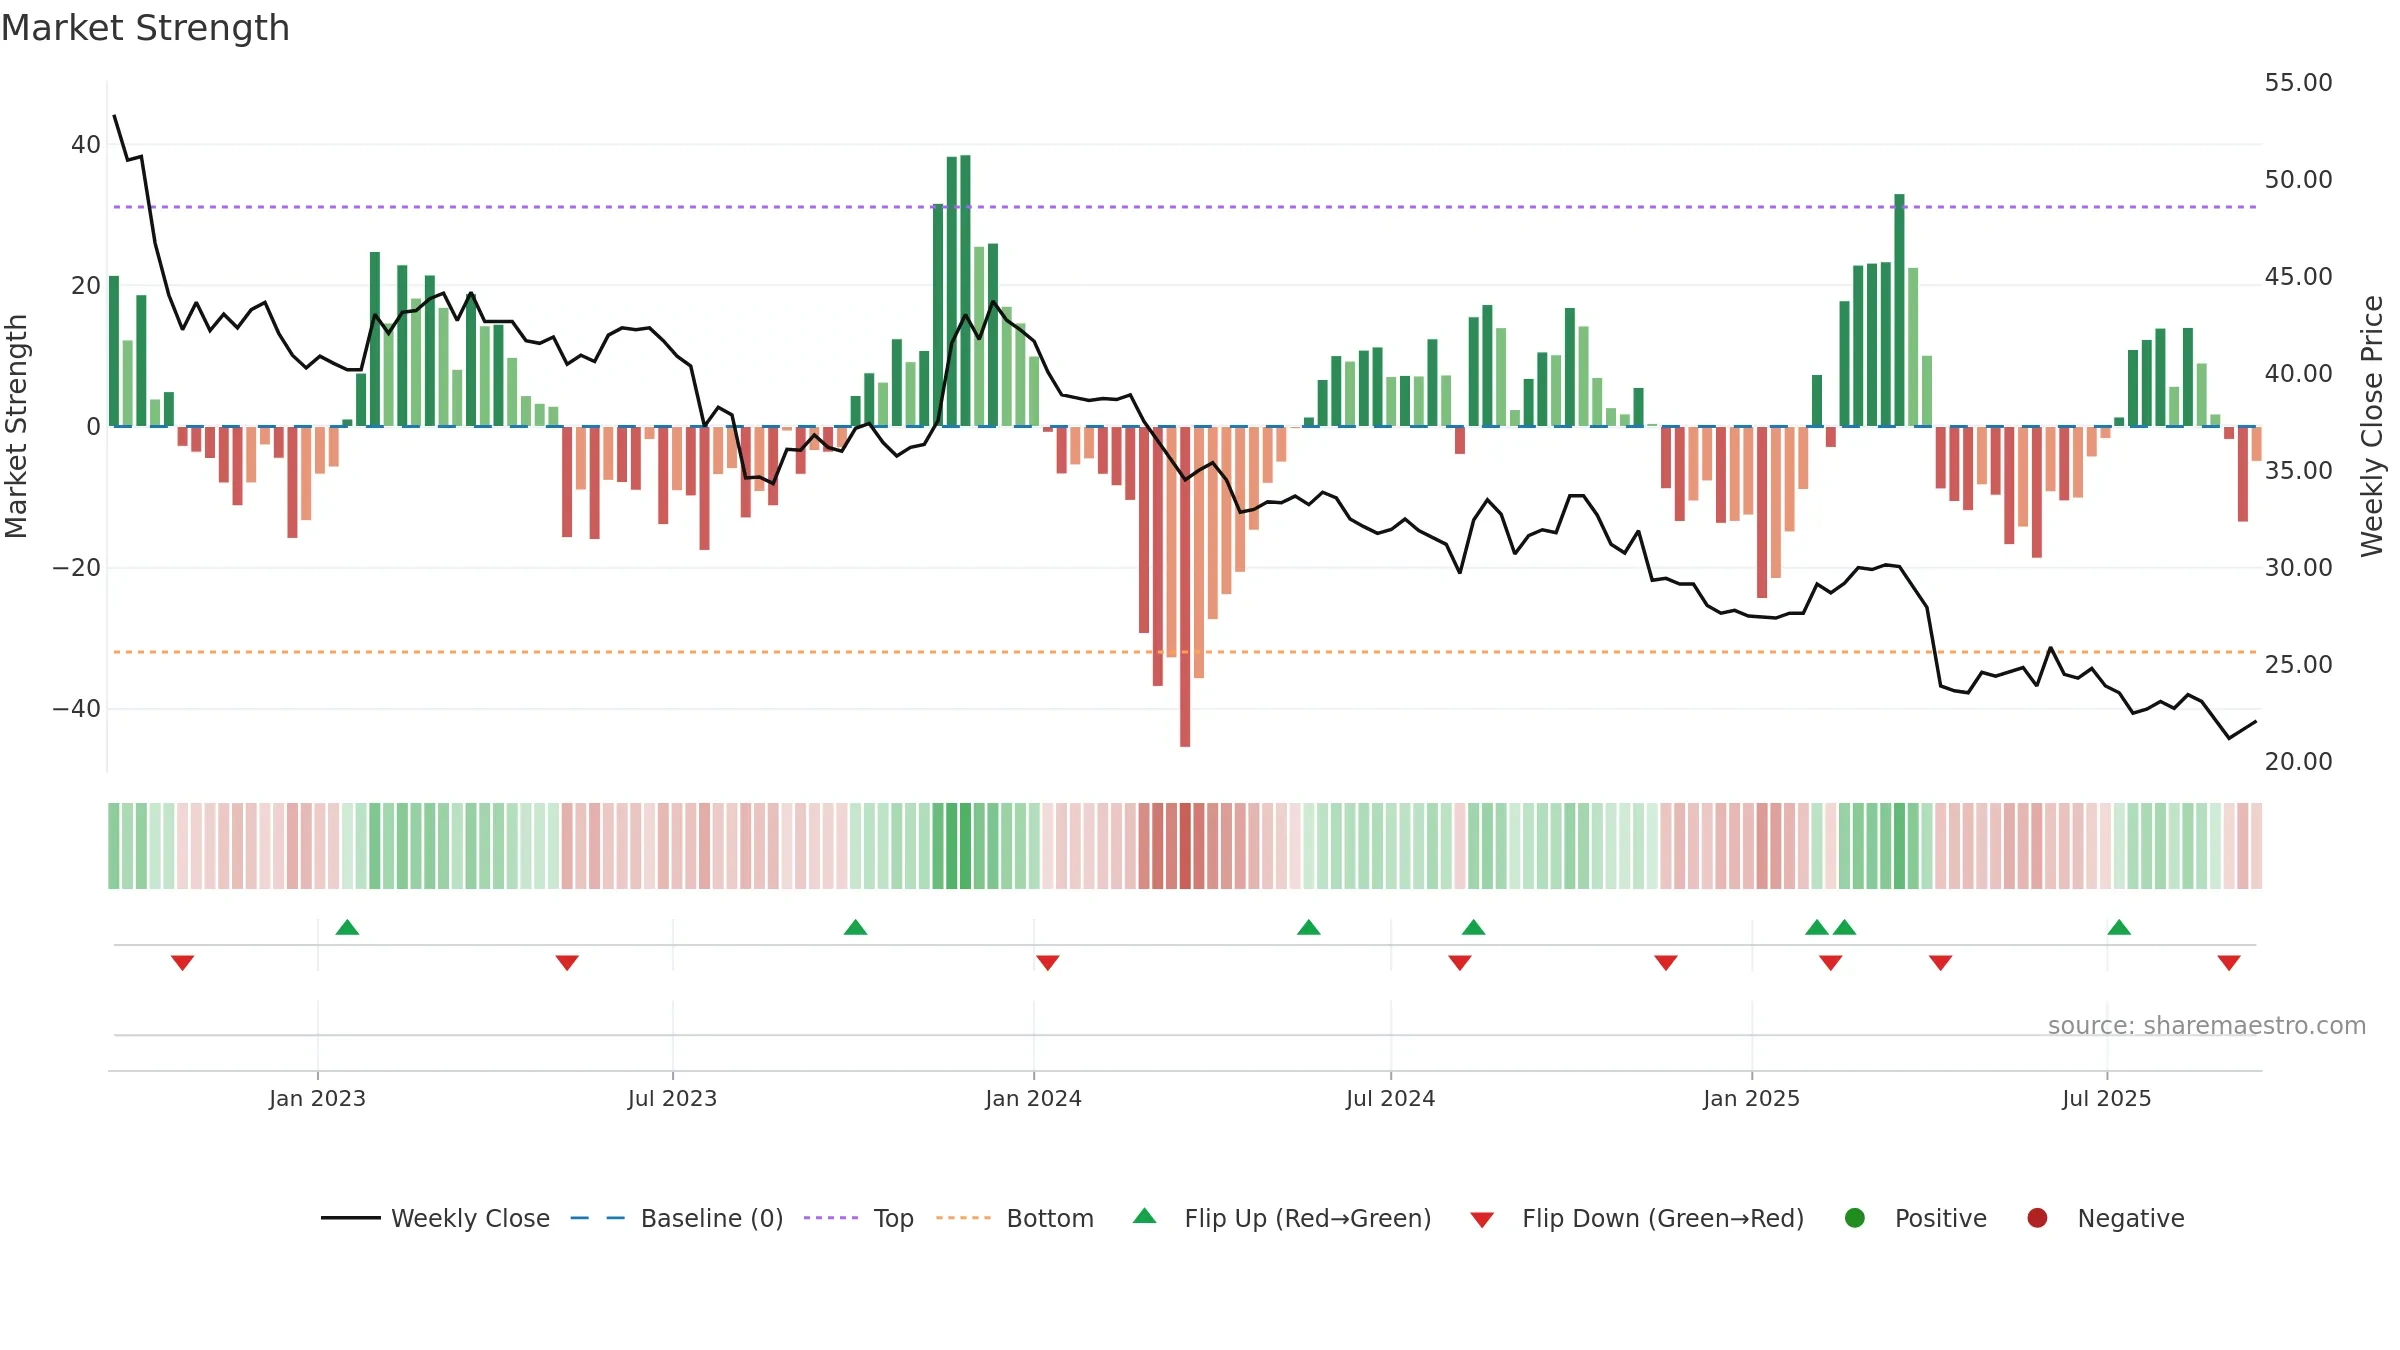The image size is (2400, 1350).
Task: Click the red flip-down triangle between Jan 2023 and Jul 2023
Action: (x=567, y=962)
